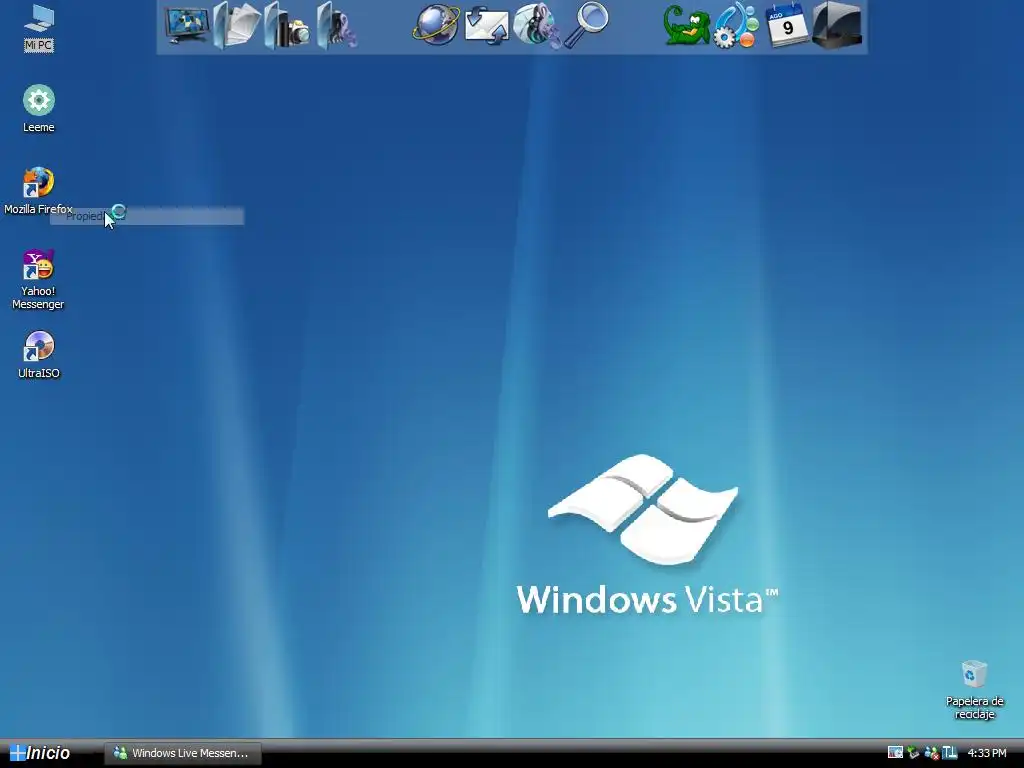Open the documents folder in the top dock
The width and height of the screenshot is (1024, 768).
[236, 26]
